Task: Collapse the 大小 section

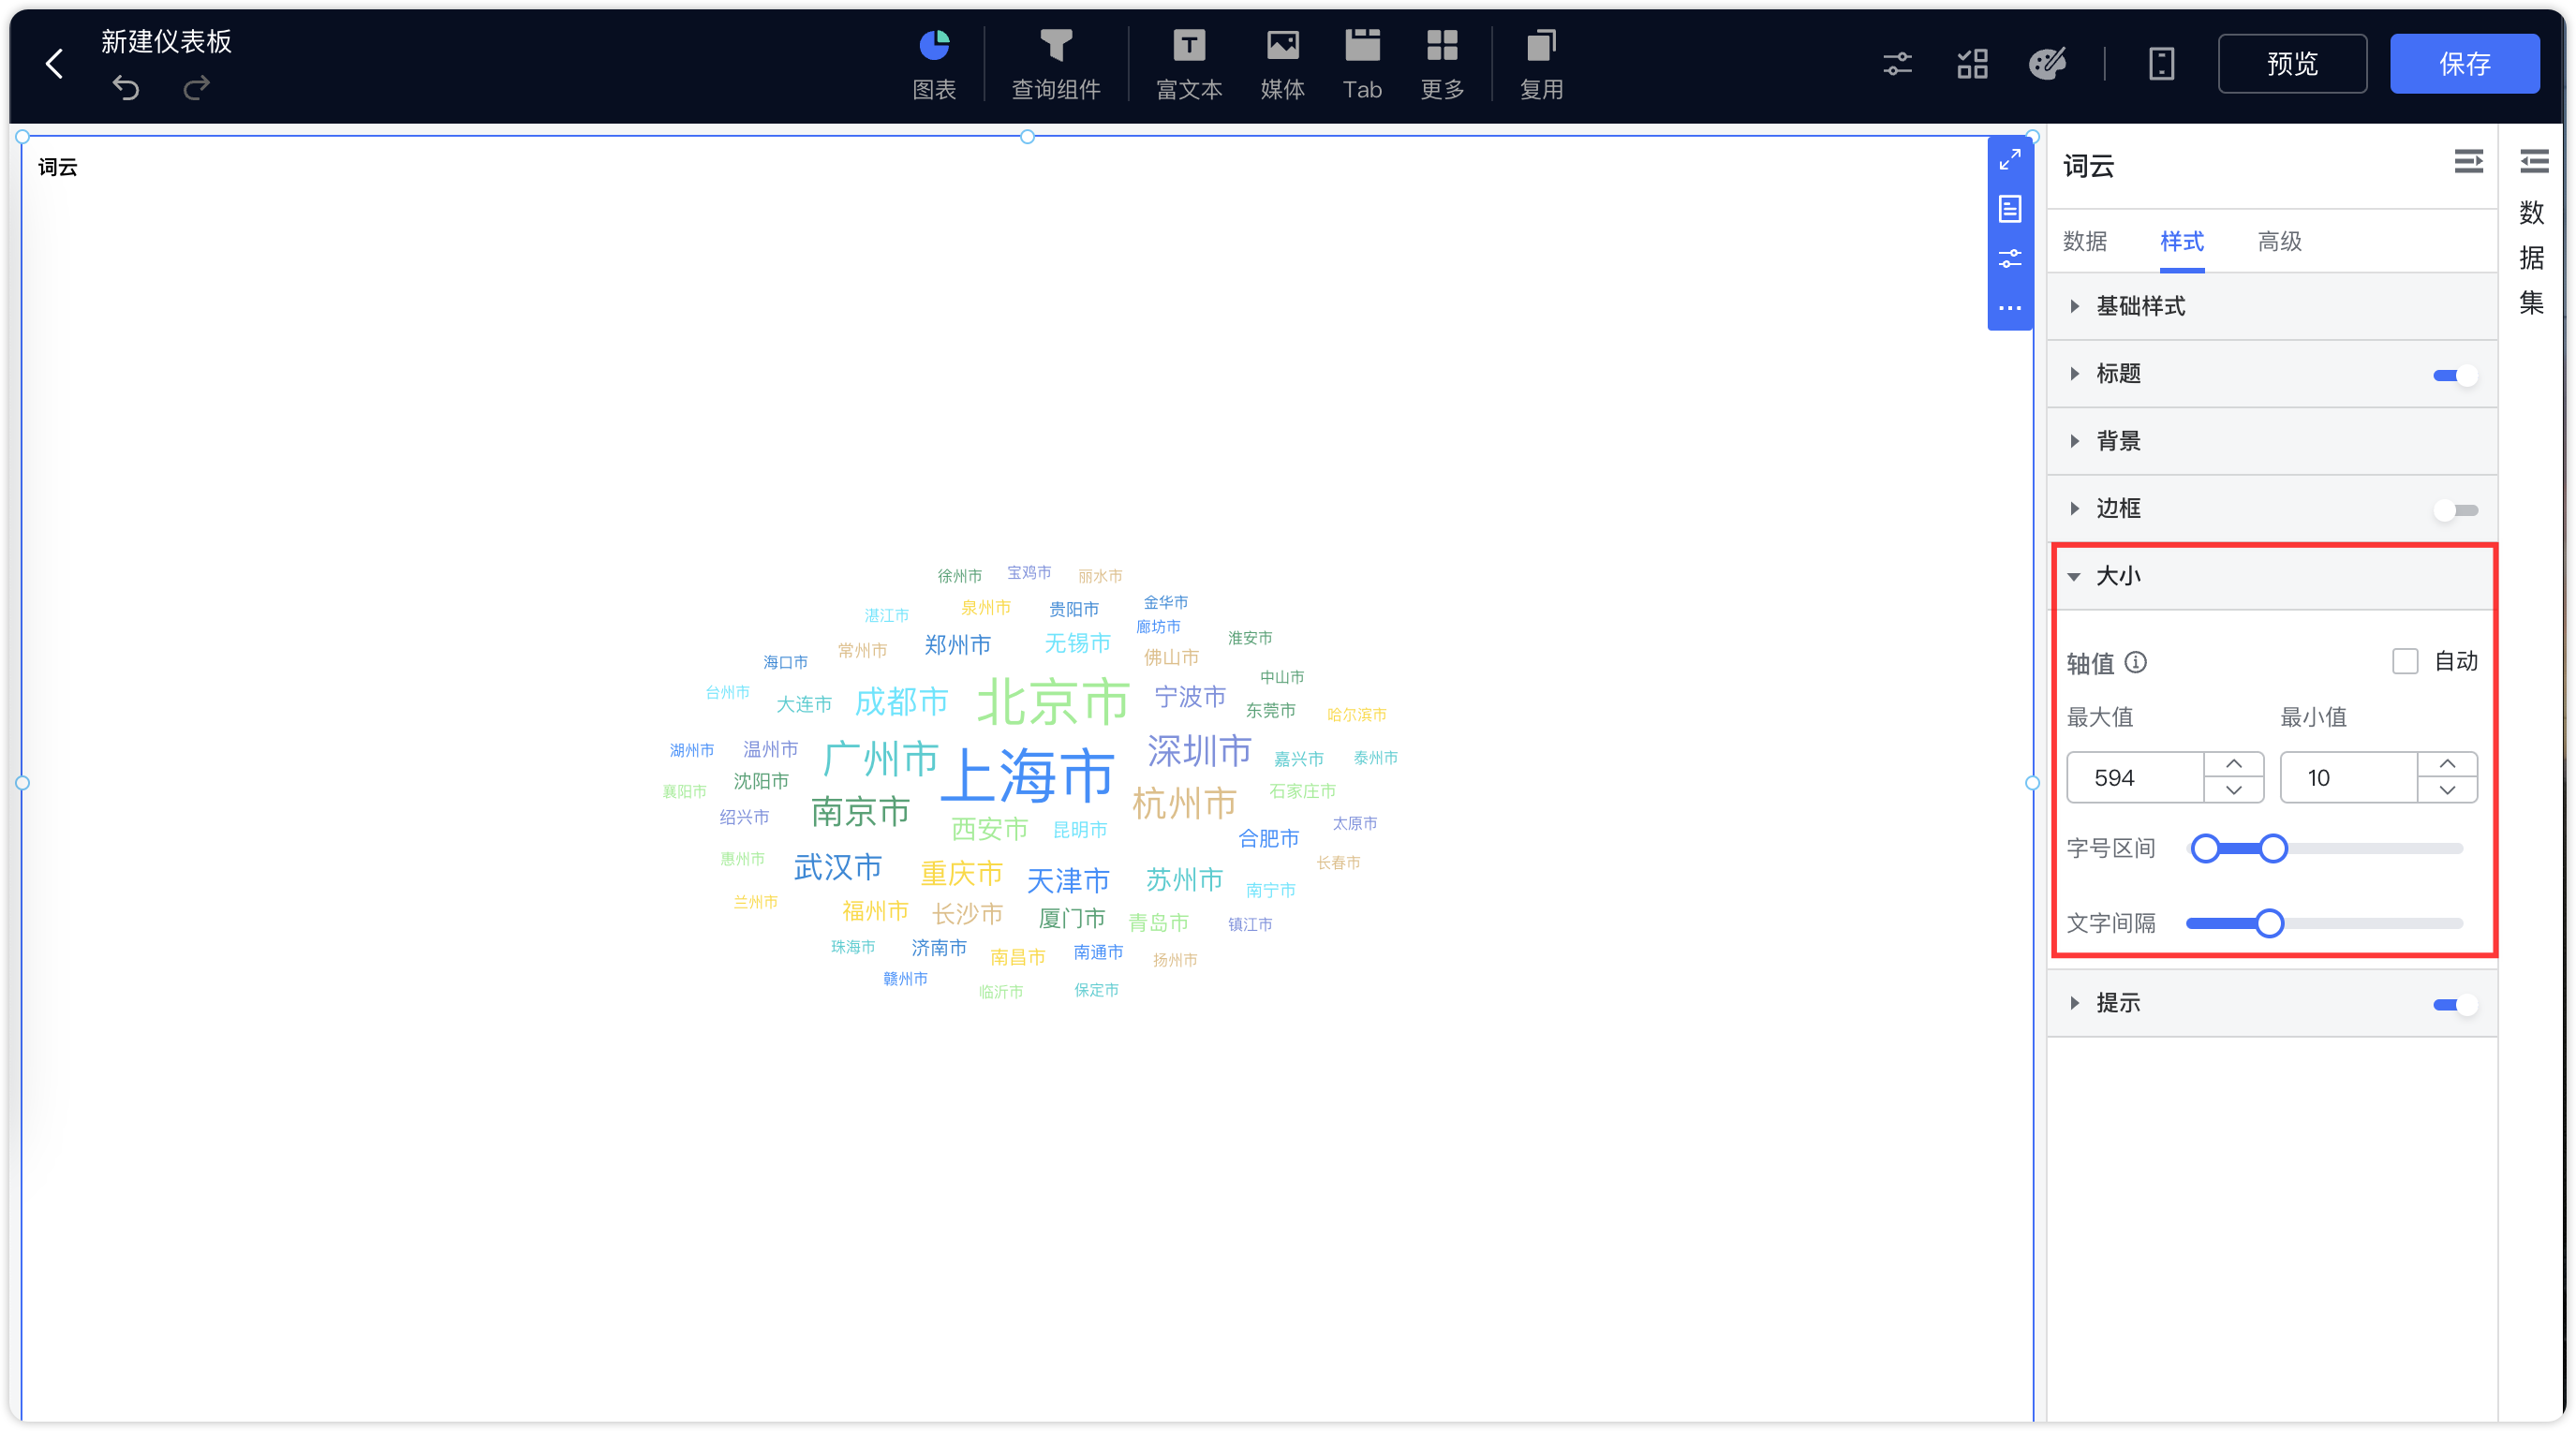Action: pos(2271,576)
